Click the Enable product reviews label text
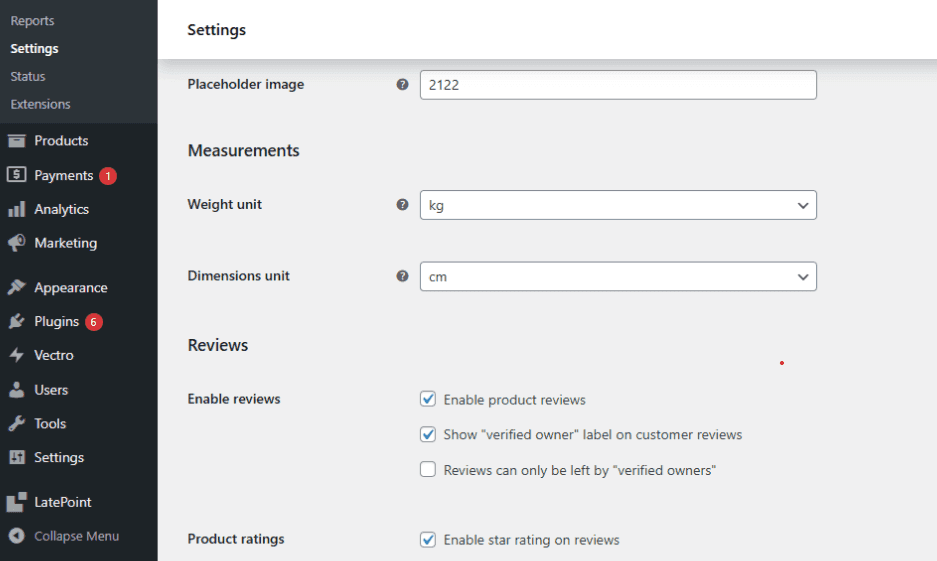 pyautogui.click(x=514, y=400)
